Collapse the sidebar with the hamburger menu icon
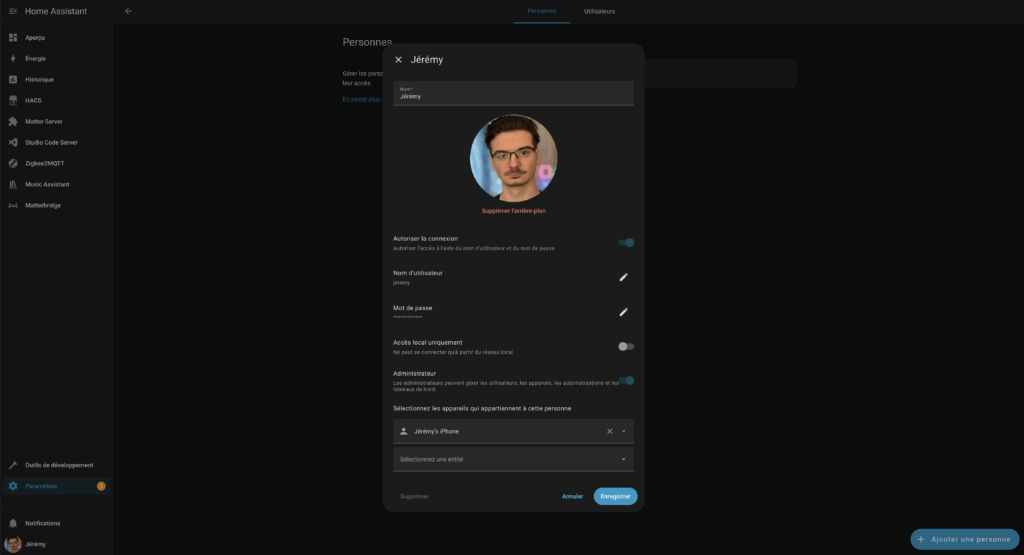Viewport: 1024px width, 555px height. [13, 11]
